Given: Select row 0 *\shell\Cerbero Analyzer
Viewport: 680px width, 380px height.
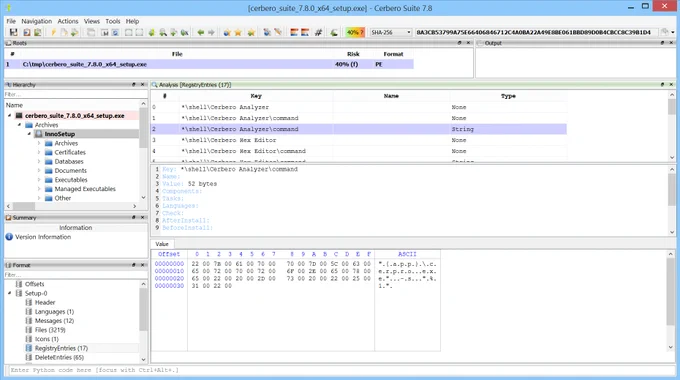Looking at the screenshot, I should click(359, 107).
